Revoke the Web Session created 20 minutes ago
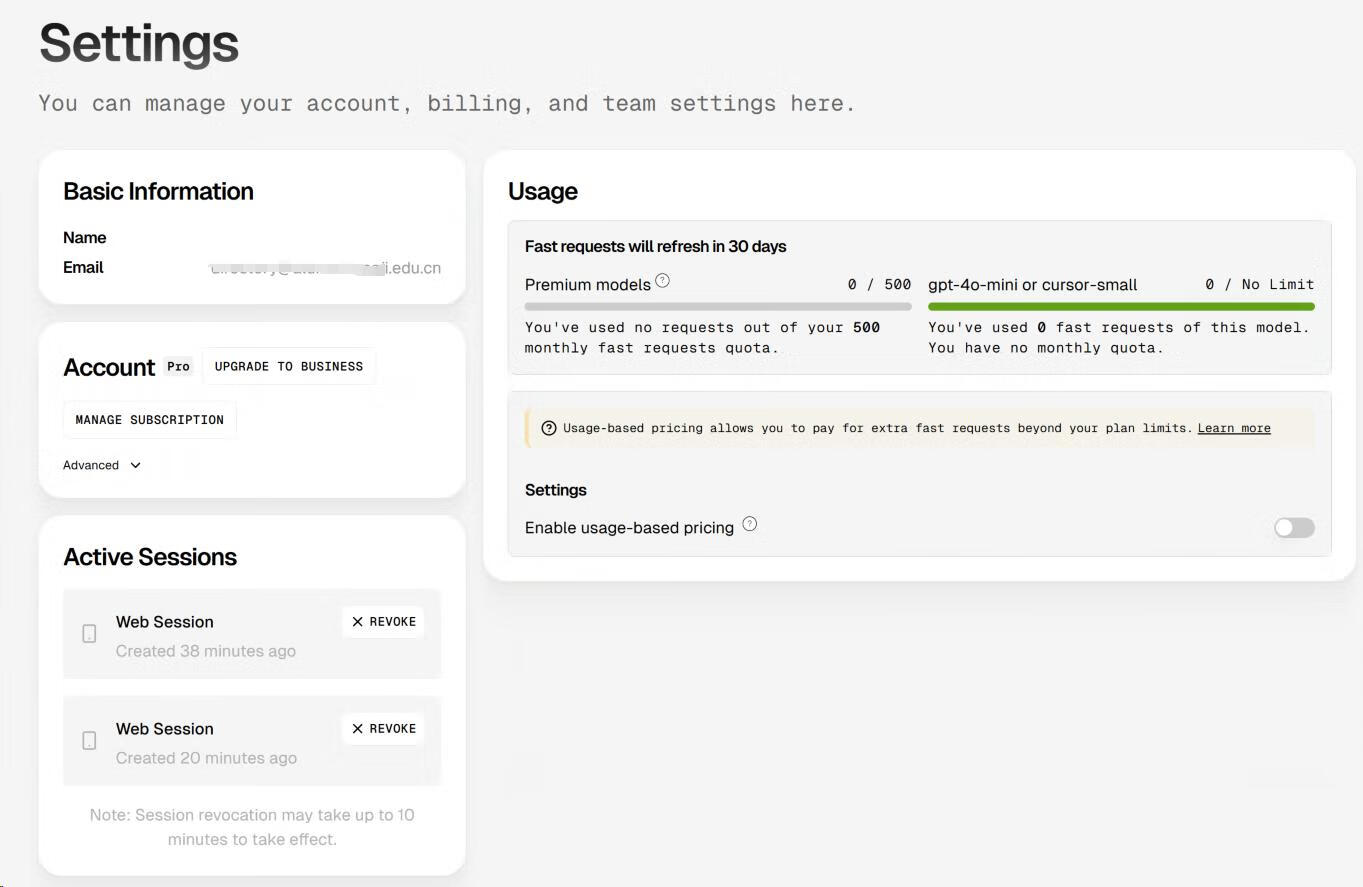The image size is (1363, 887). pos(383,729)
